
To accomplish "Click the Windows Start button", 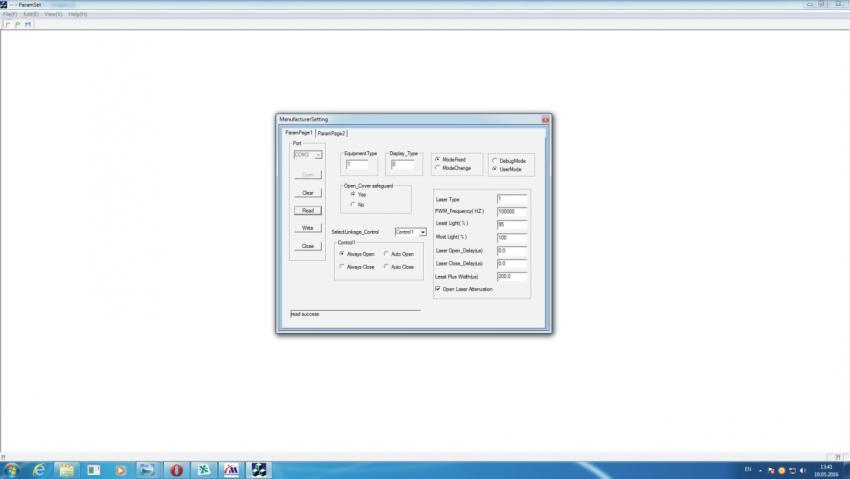I will [11, 469].
